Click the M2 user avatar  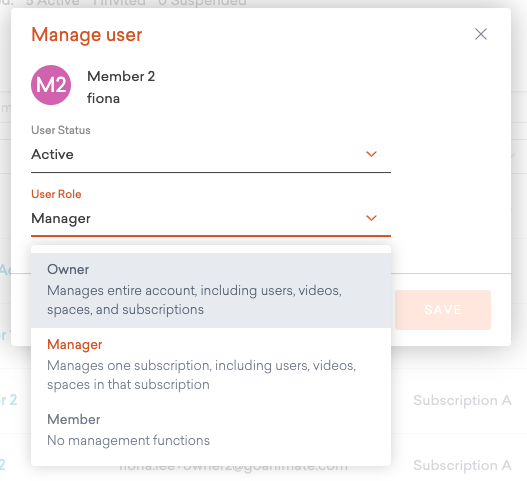click(x=51, y=85)
